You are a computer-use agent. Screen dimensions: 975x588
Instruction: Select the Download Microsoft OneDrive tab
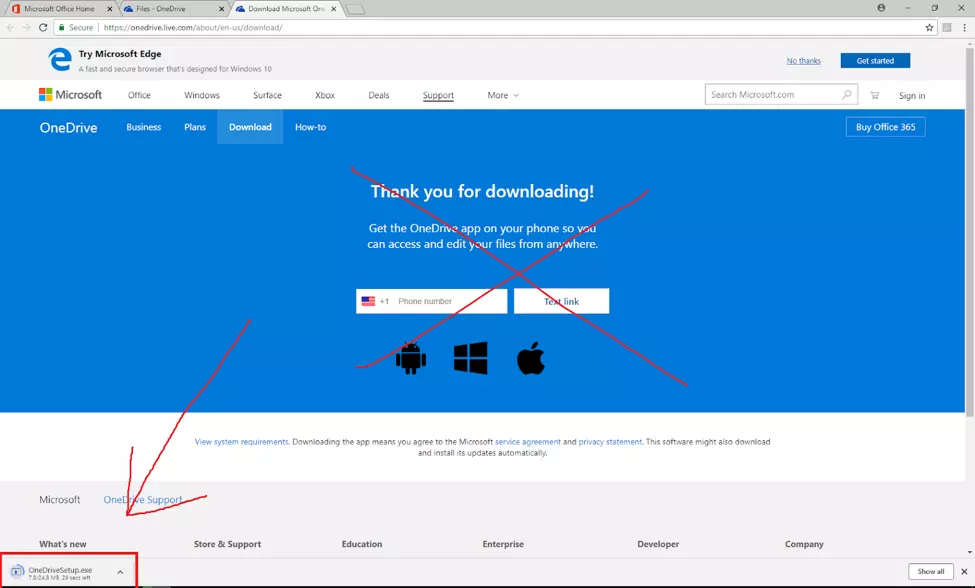pyautogui.click(x=283, y=9)
